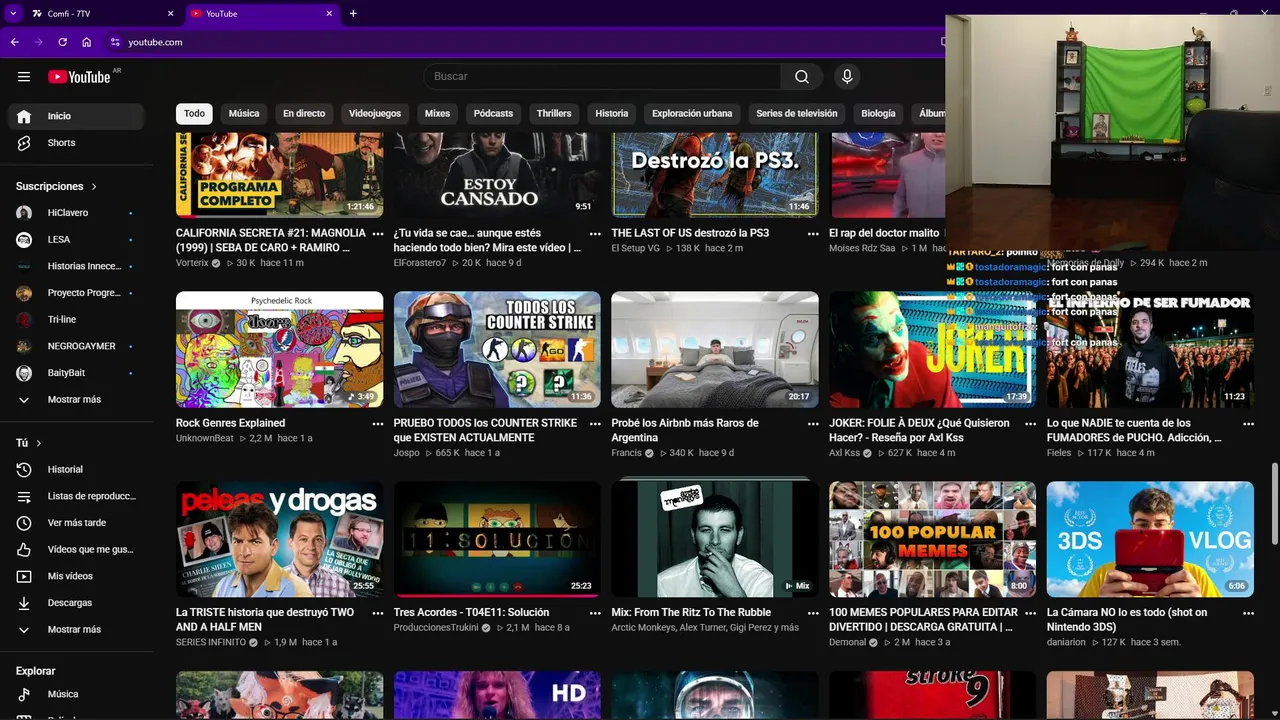Open the YouTube hamburger guide menu
Screen dimensions: 1280x720
(x=24, y=77)
